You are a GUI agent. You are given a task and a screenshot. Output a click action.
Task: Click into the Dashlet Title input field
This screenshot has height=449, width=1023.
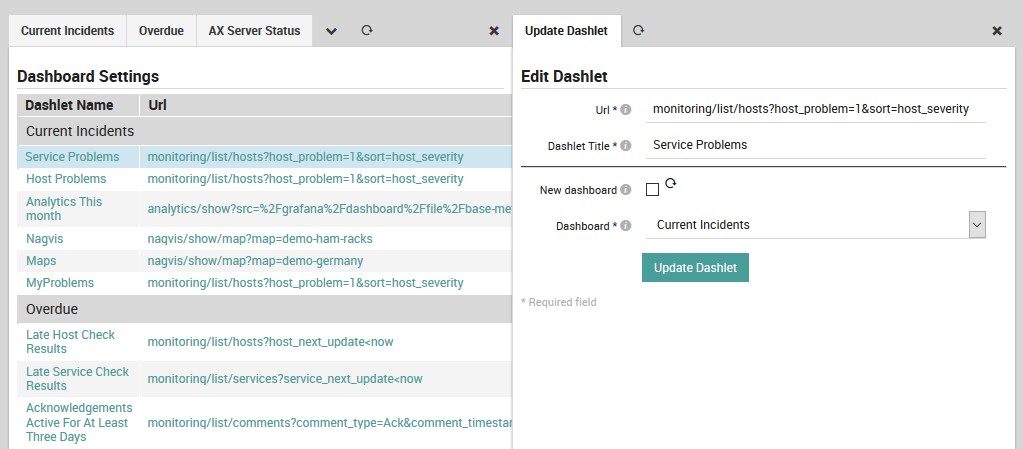coord(815,145)
